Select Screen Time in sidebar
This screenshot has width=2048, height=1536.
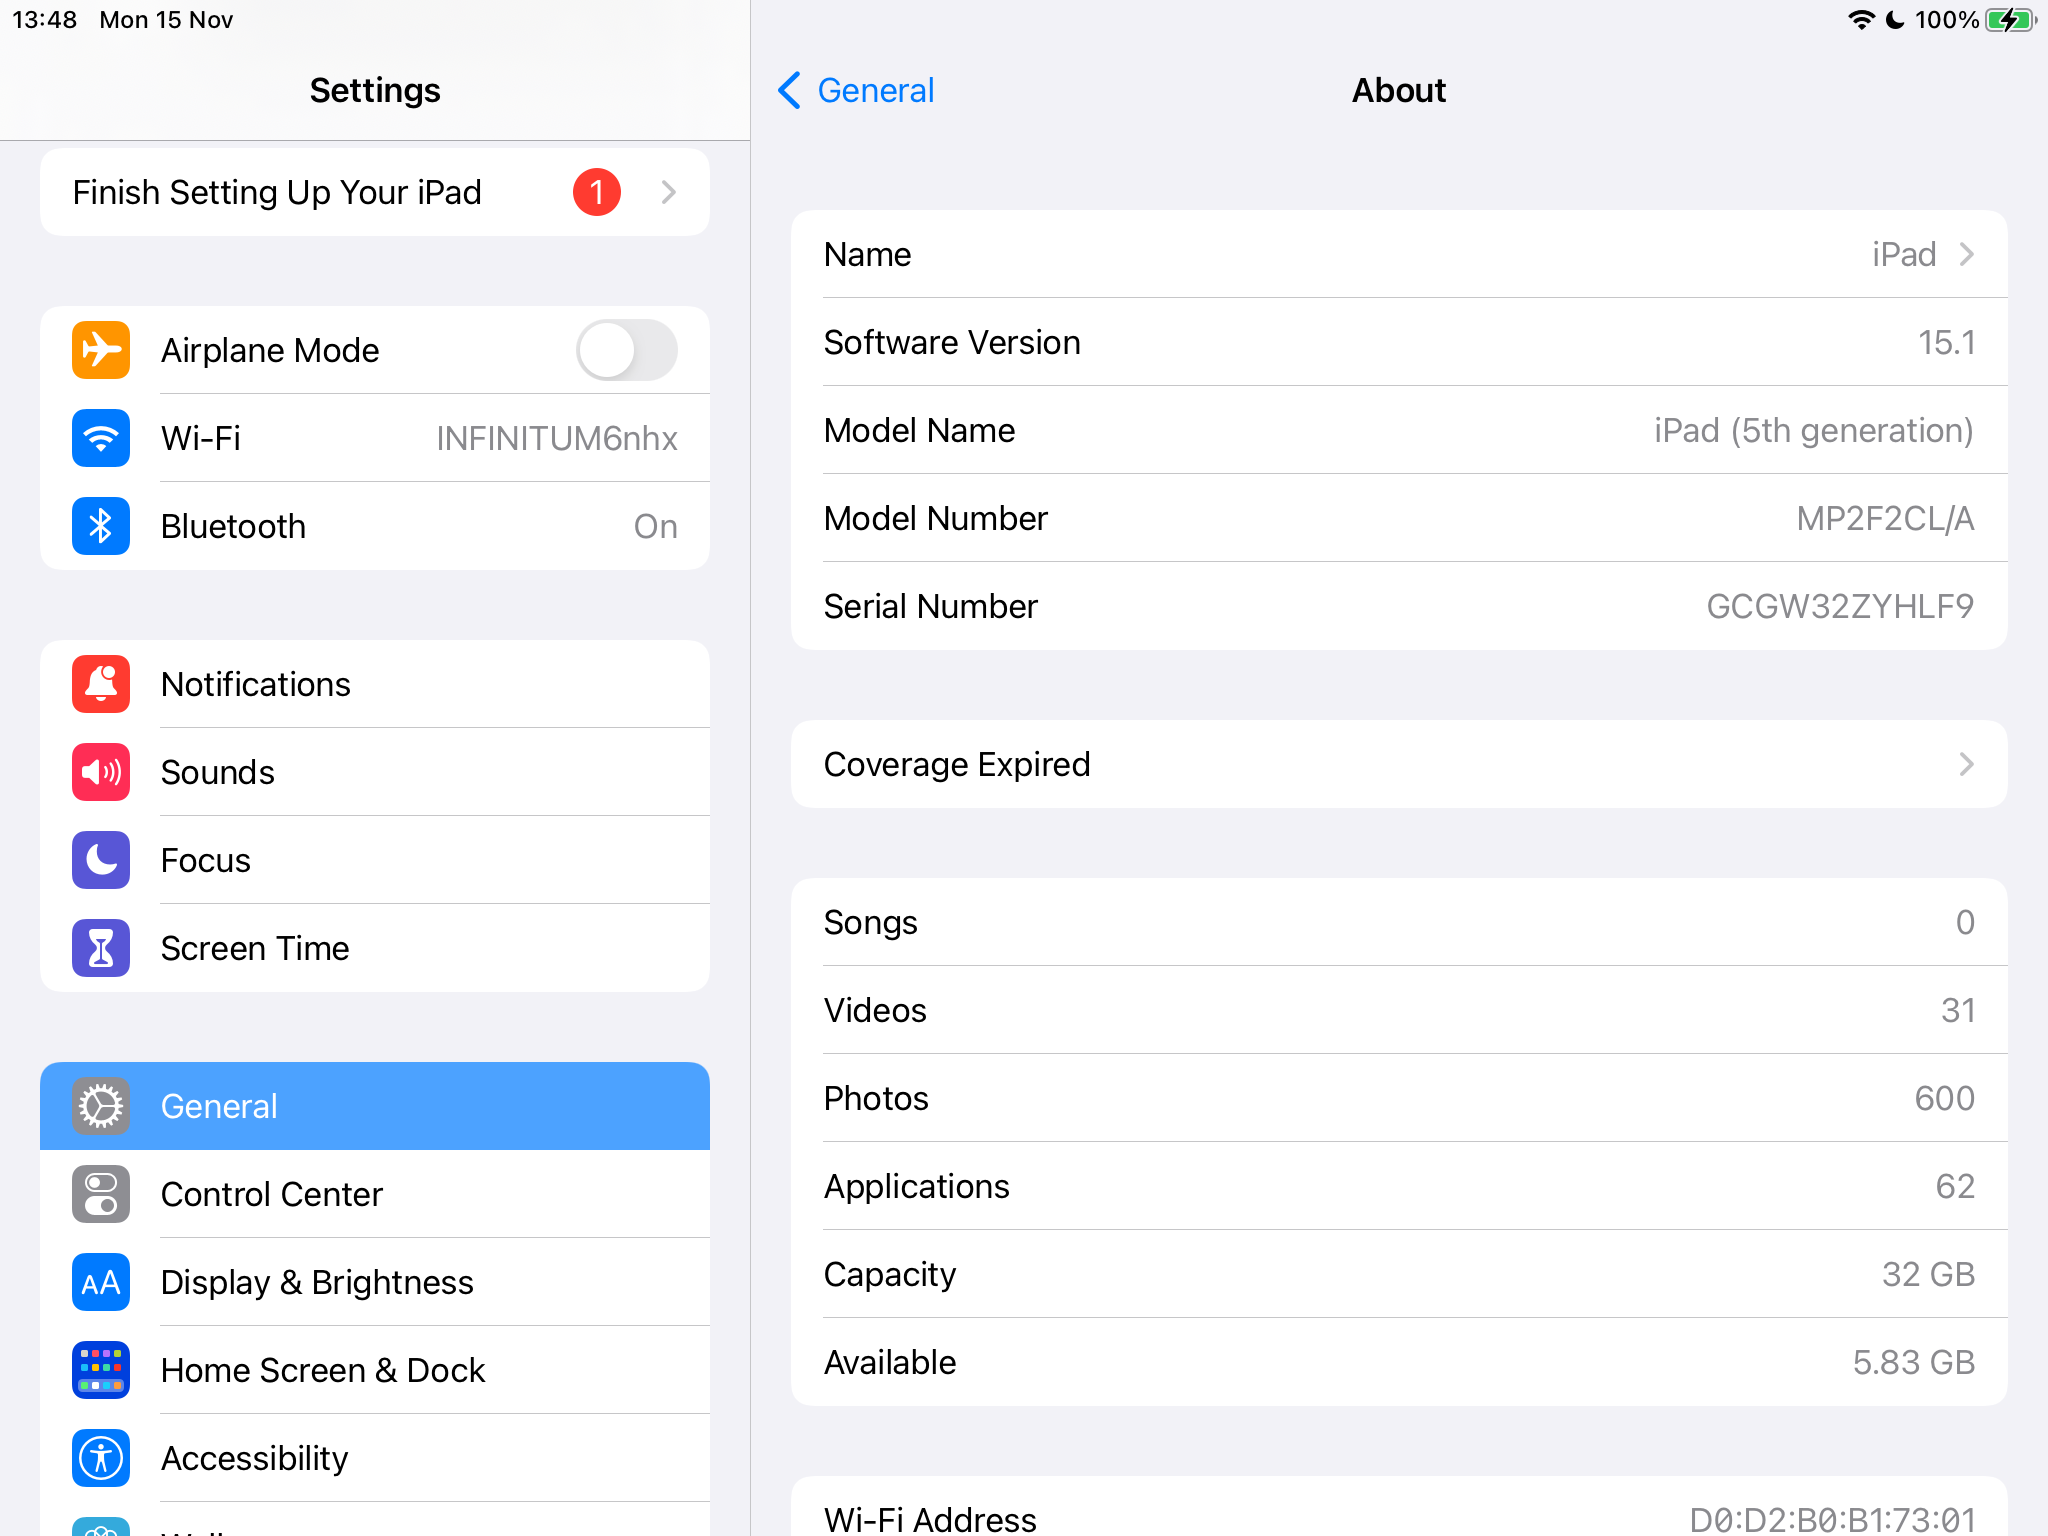point(375,948)
